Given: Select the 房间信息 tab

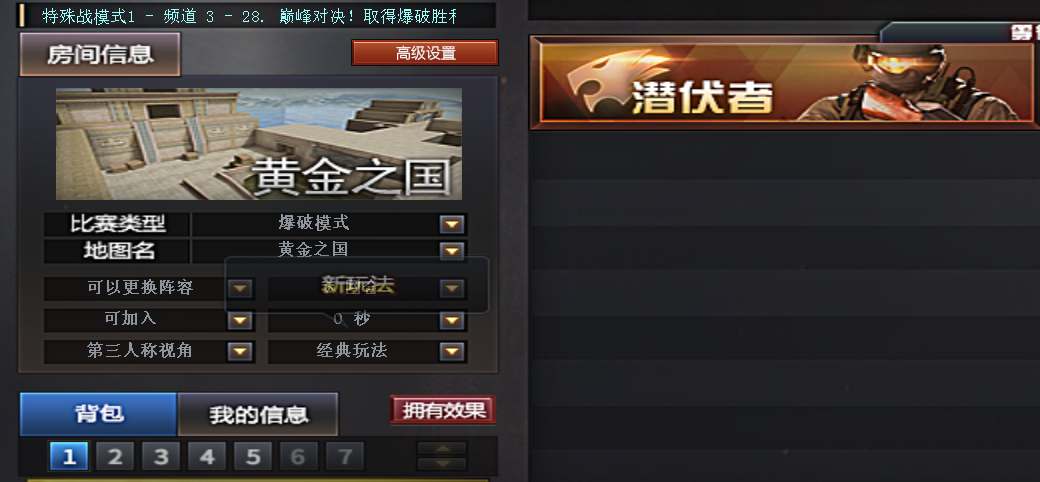Looking at the screenshot, I should tap(100, 54).
